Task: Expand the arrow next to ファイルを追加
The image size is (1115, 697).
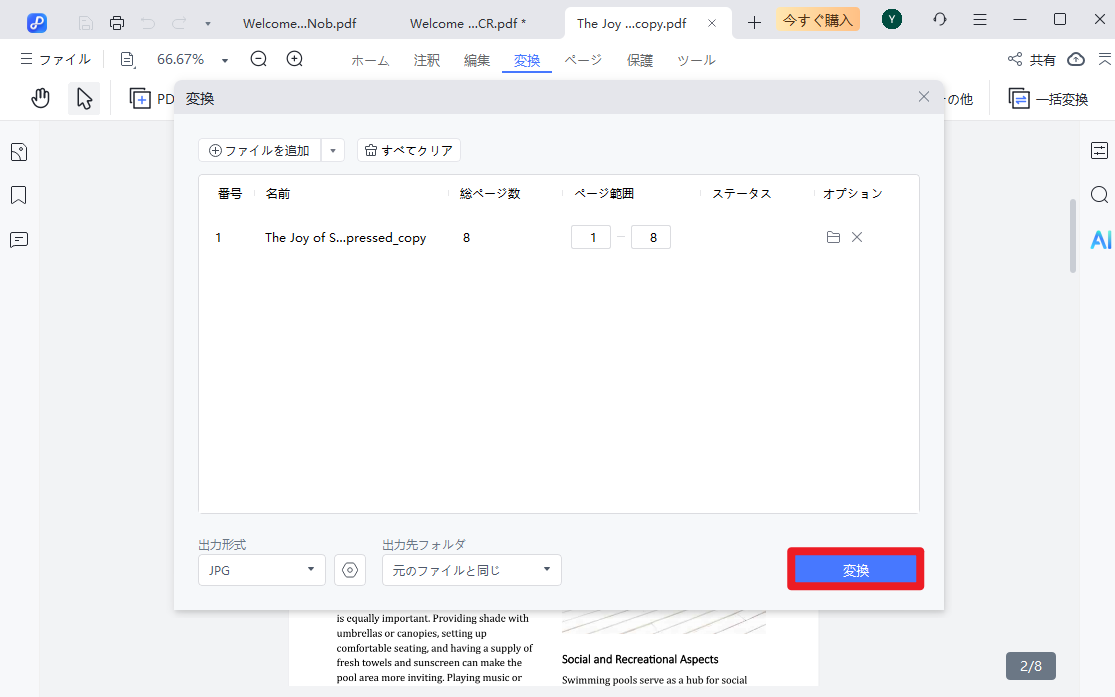Action: [x=333, y=149]
